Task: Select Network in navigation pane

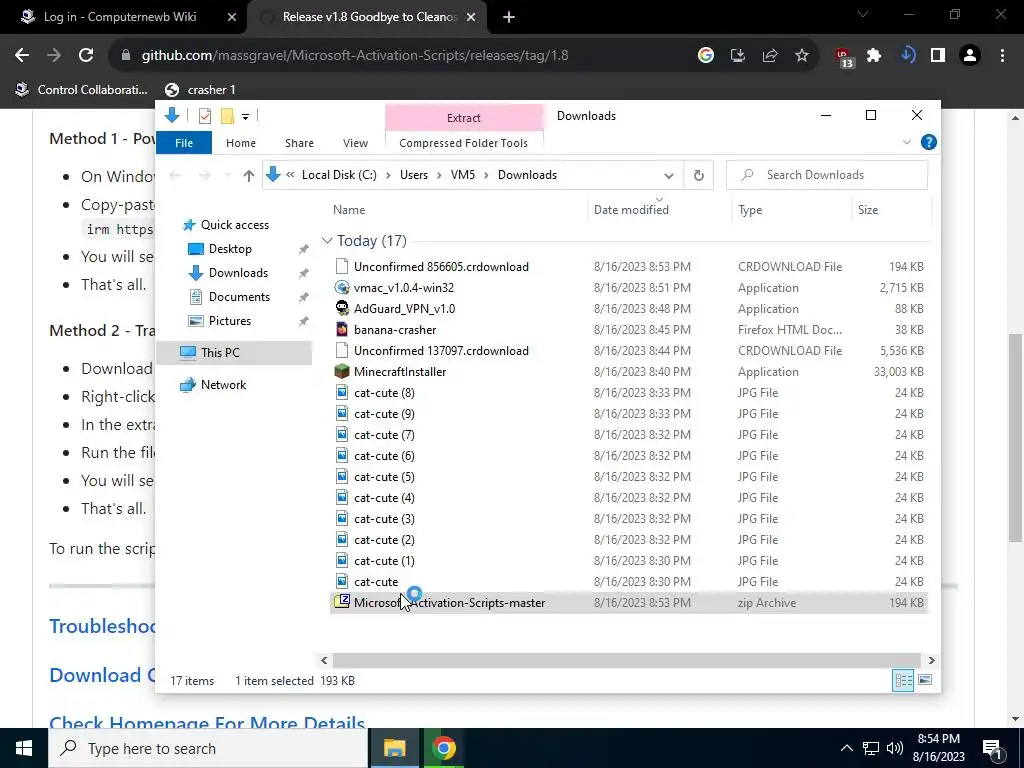Action: tap(223, 385)
